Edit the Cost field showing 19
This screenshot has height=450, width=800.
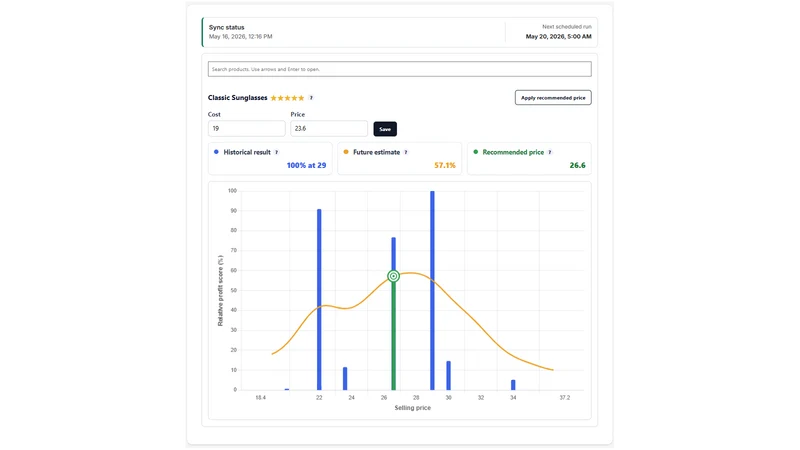pos(246,129)
